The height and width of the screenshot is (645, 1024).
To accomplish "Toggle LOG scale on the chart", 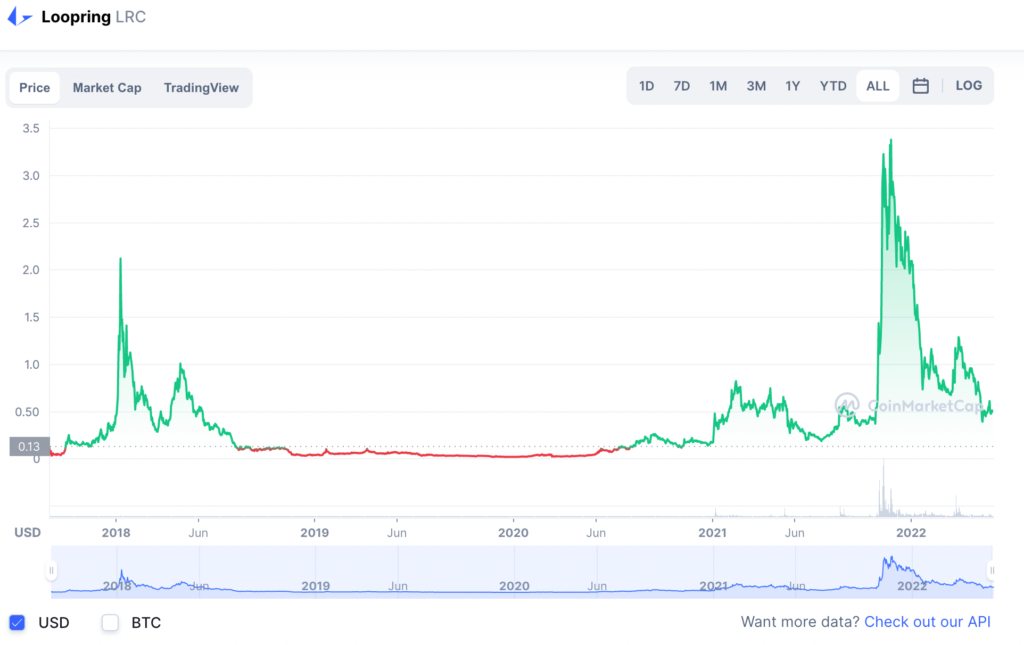I will coord(968,86).
